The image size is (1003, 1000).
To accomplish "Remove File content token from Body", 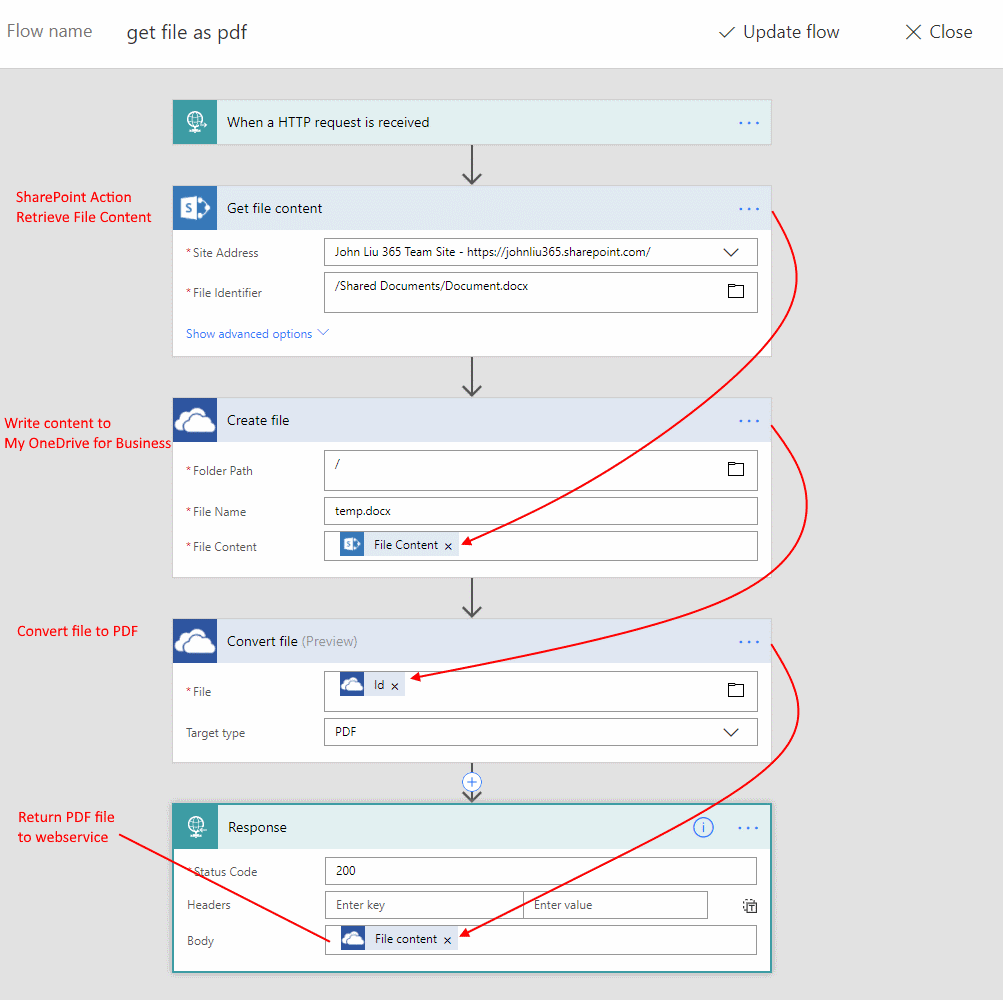I will pyautogui.click(x=447, y=940).
